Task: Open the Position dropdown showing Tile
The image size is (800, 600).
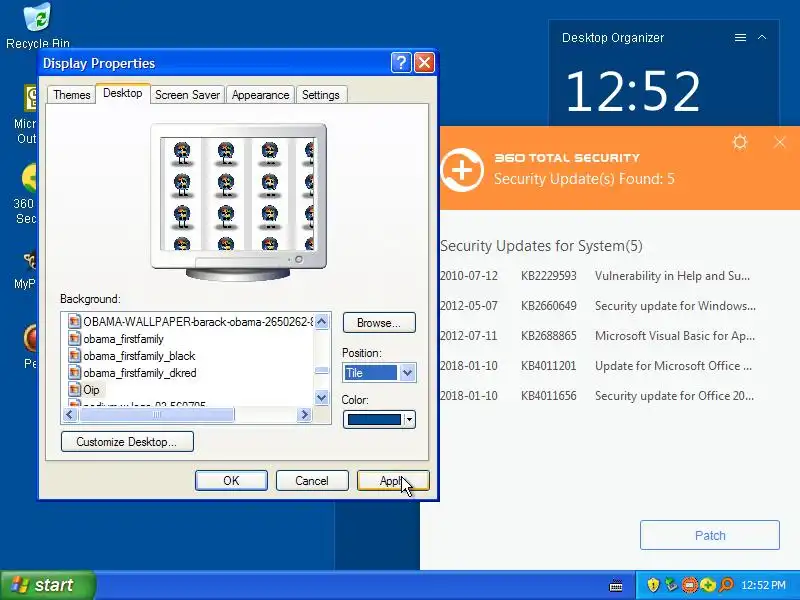Action: click(x=379, y=373)
